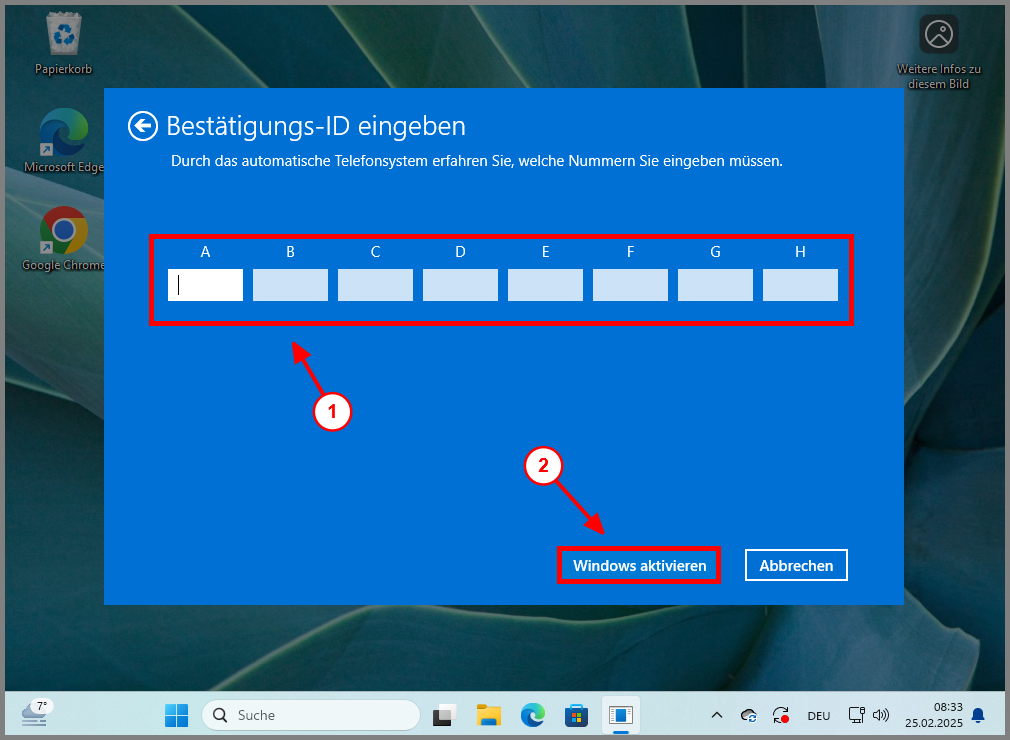This screenshot has width=1010, height=740.
Task: Open the Windows Start menu
Action: [x=176, y=715]
